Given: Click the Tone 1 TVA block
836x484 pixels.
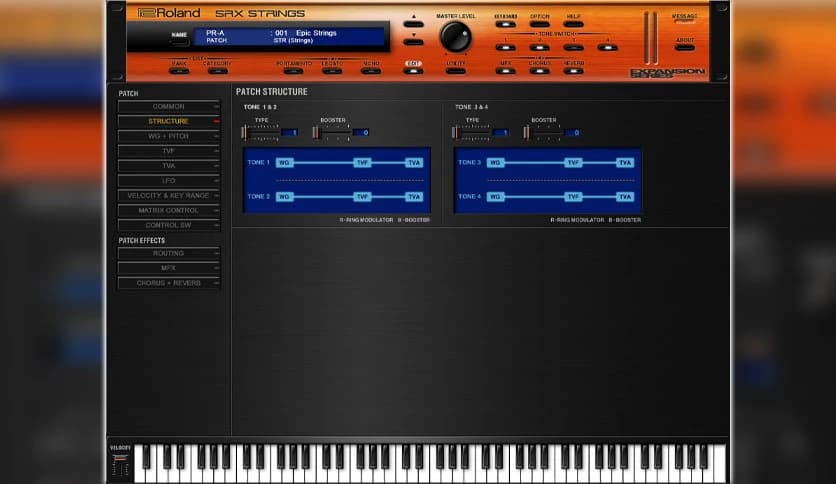Looking at the screenshot, I should click(x=414, y=163).
